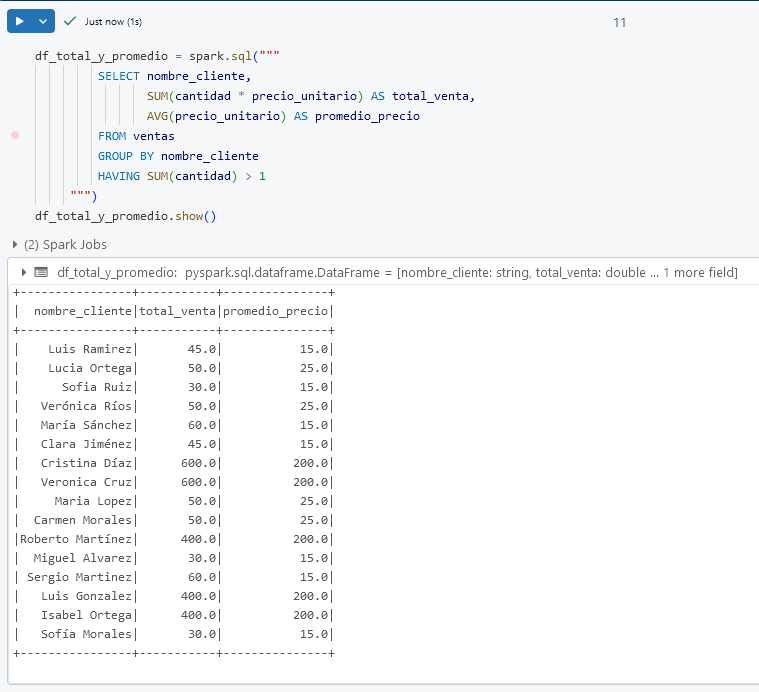Click the cell number 11 label

tap(619, 22)
